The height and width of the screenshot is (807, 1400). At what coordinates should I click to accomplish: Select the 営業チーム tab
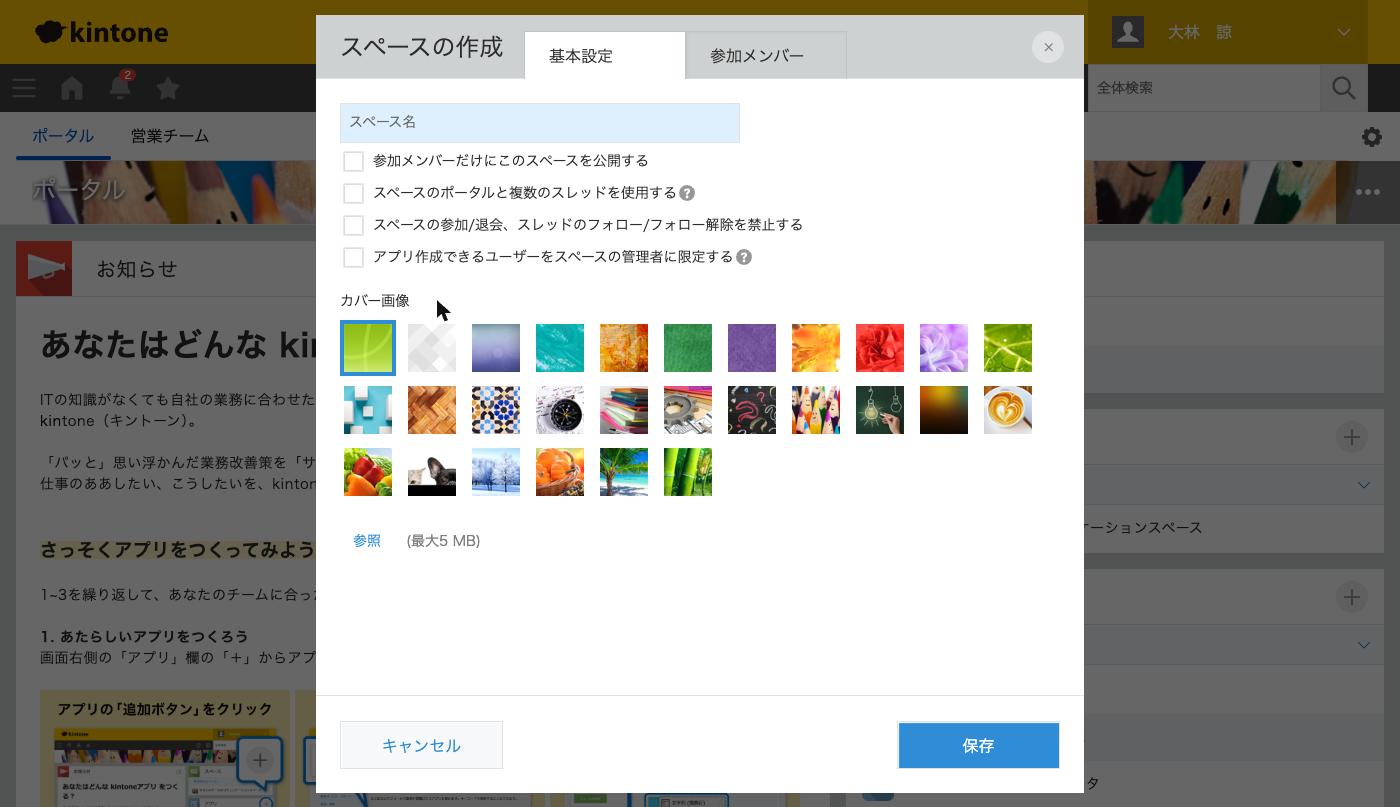(170, 136)
